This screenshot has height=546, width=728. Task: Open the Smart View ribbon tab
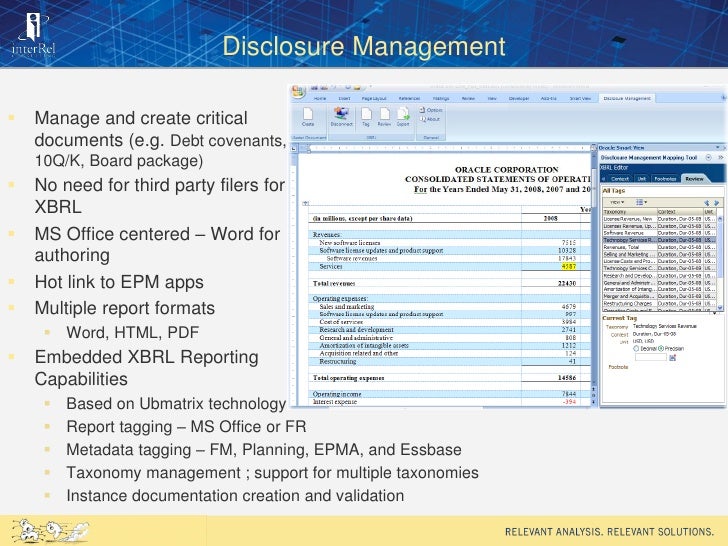(x=580, y=98)
